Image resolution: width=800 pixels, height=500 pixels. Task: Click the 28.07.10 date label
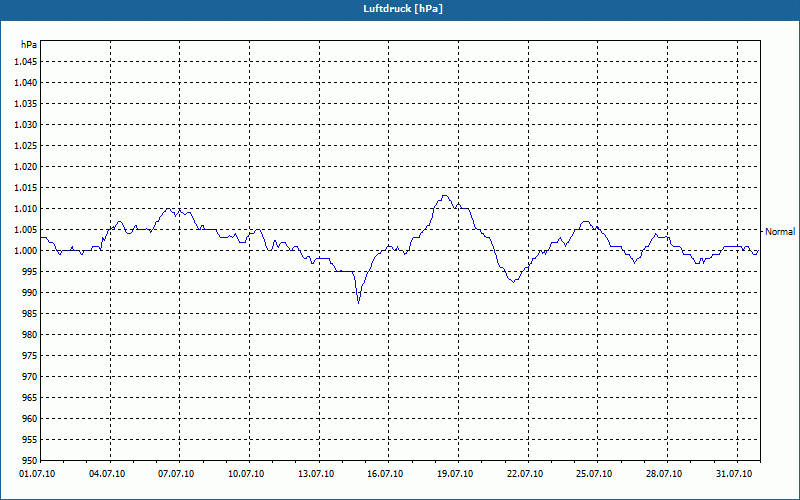pyautogui.click(x=664, y=474)
